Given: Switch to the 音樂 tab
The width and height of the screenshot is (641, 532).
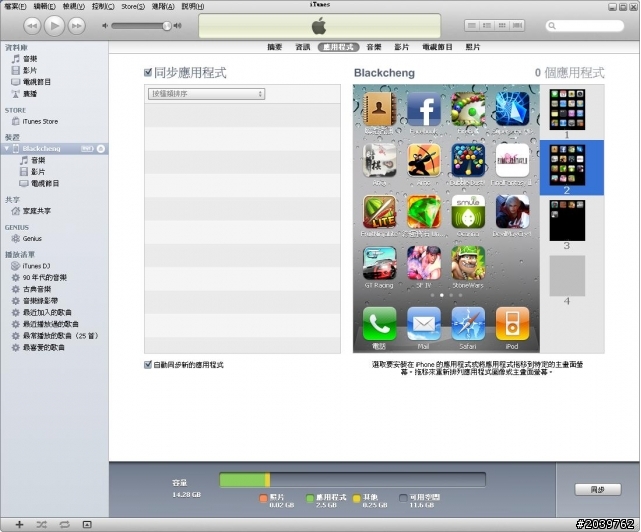Looking at the screenshot, I should (374, 47).
